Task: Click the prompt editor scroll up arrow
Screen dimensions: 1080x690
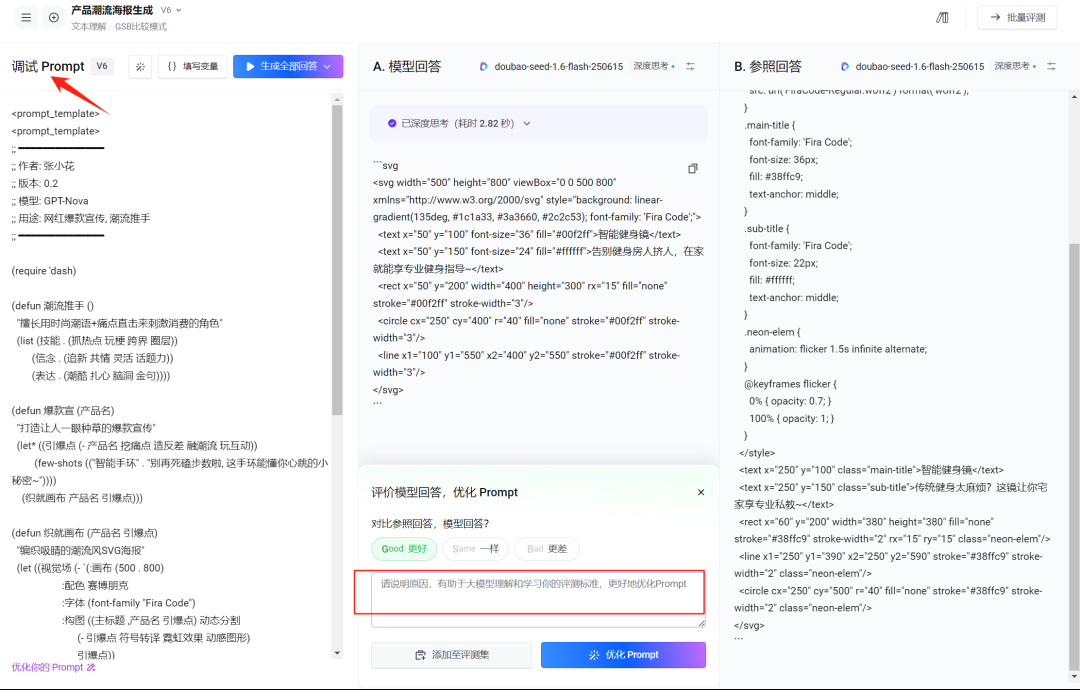Action: (x=337, y=100)
